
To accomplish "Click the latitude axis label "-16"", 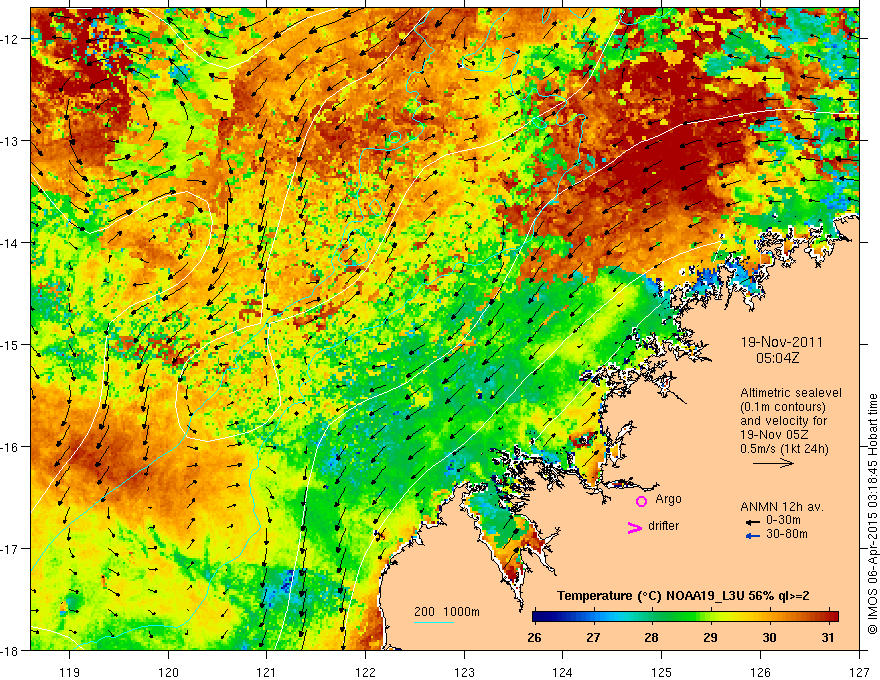I will (10, 447).
